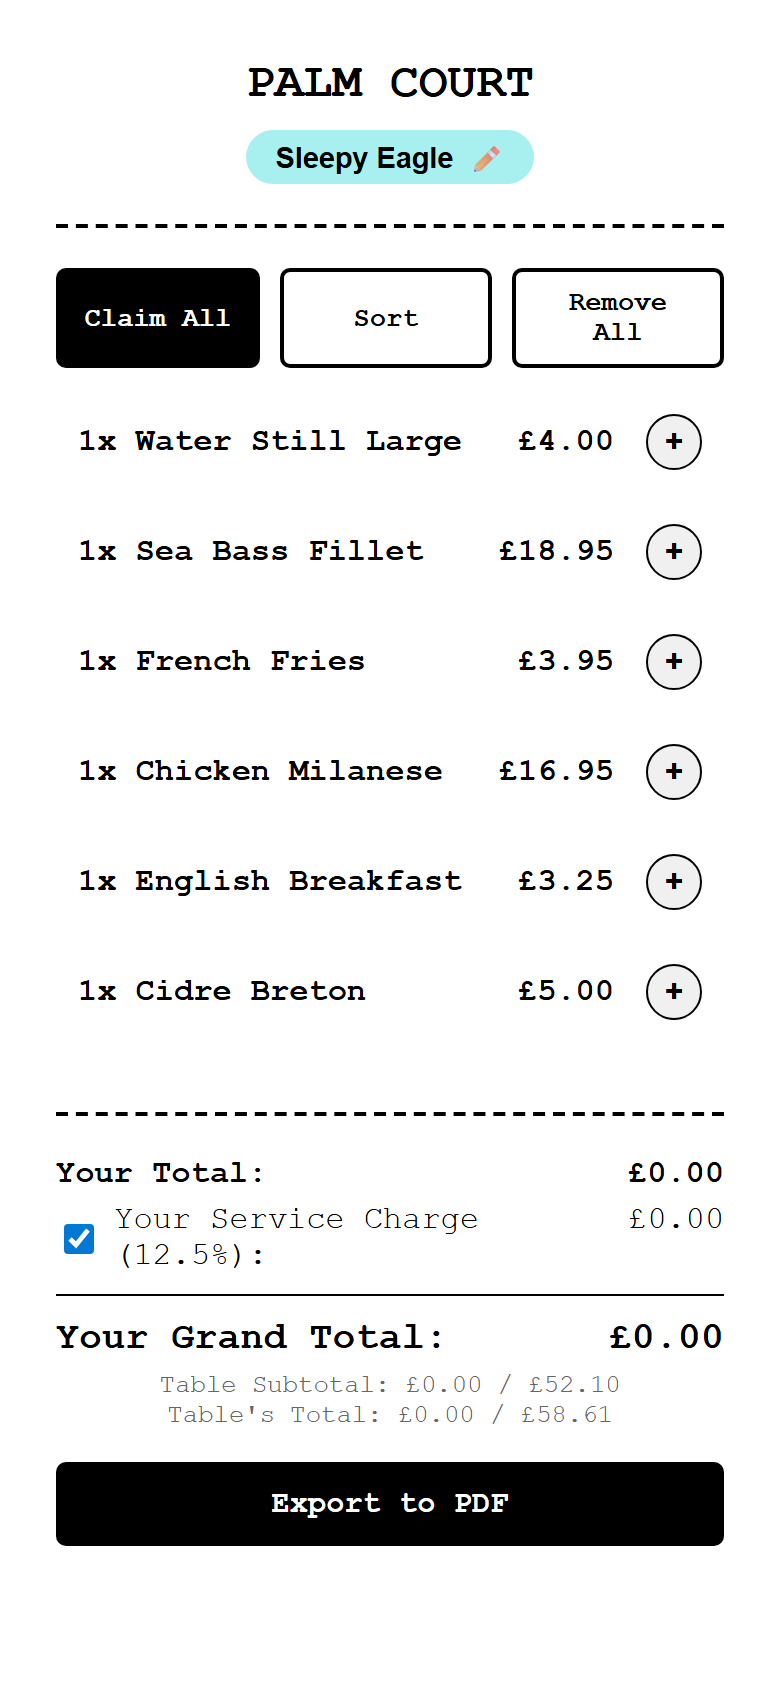Click the Sleepy Eagle name badge
Image resolution: width=780 pixels, height=1688 pixels.
tap(364, 158)
